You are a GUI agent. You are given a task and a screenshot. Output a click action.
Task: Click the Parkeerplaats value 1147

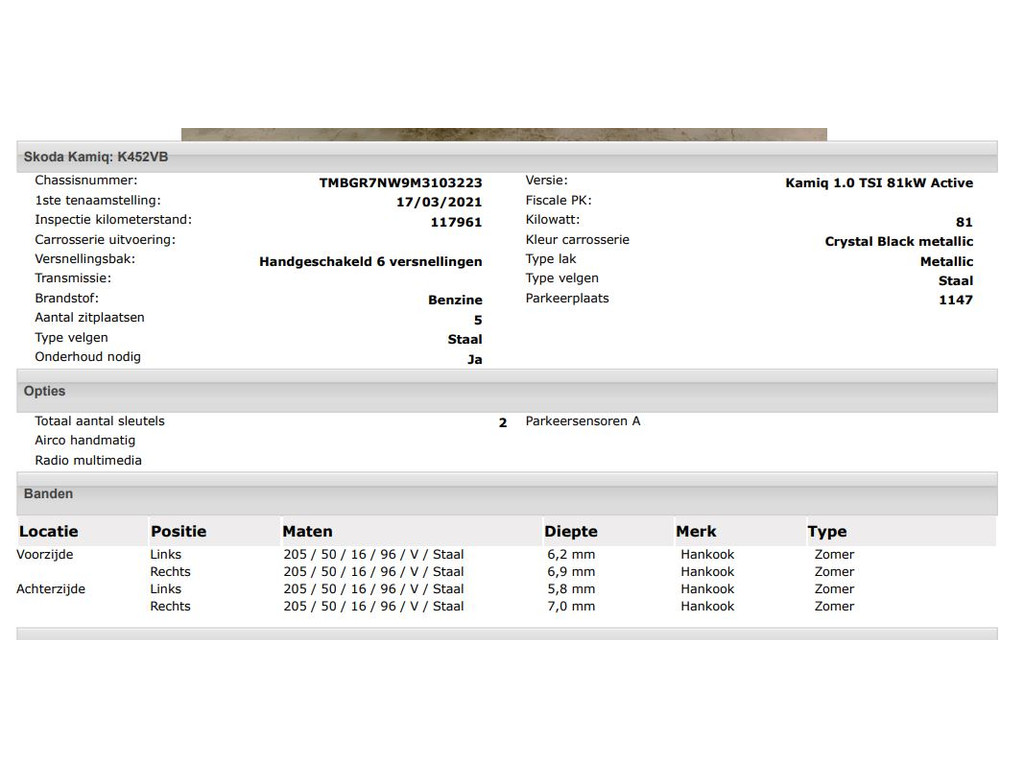point(955,300)
